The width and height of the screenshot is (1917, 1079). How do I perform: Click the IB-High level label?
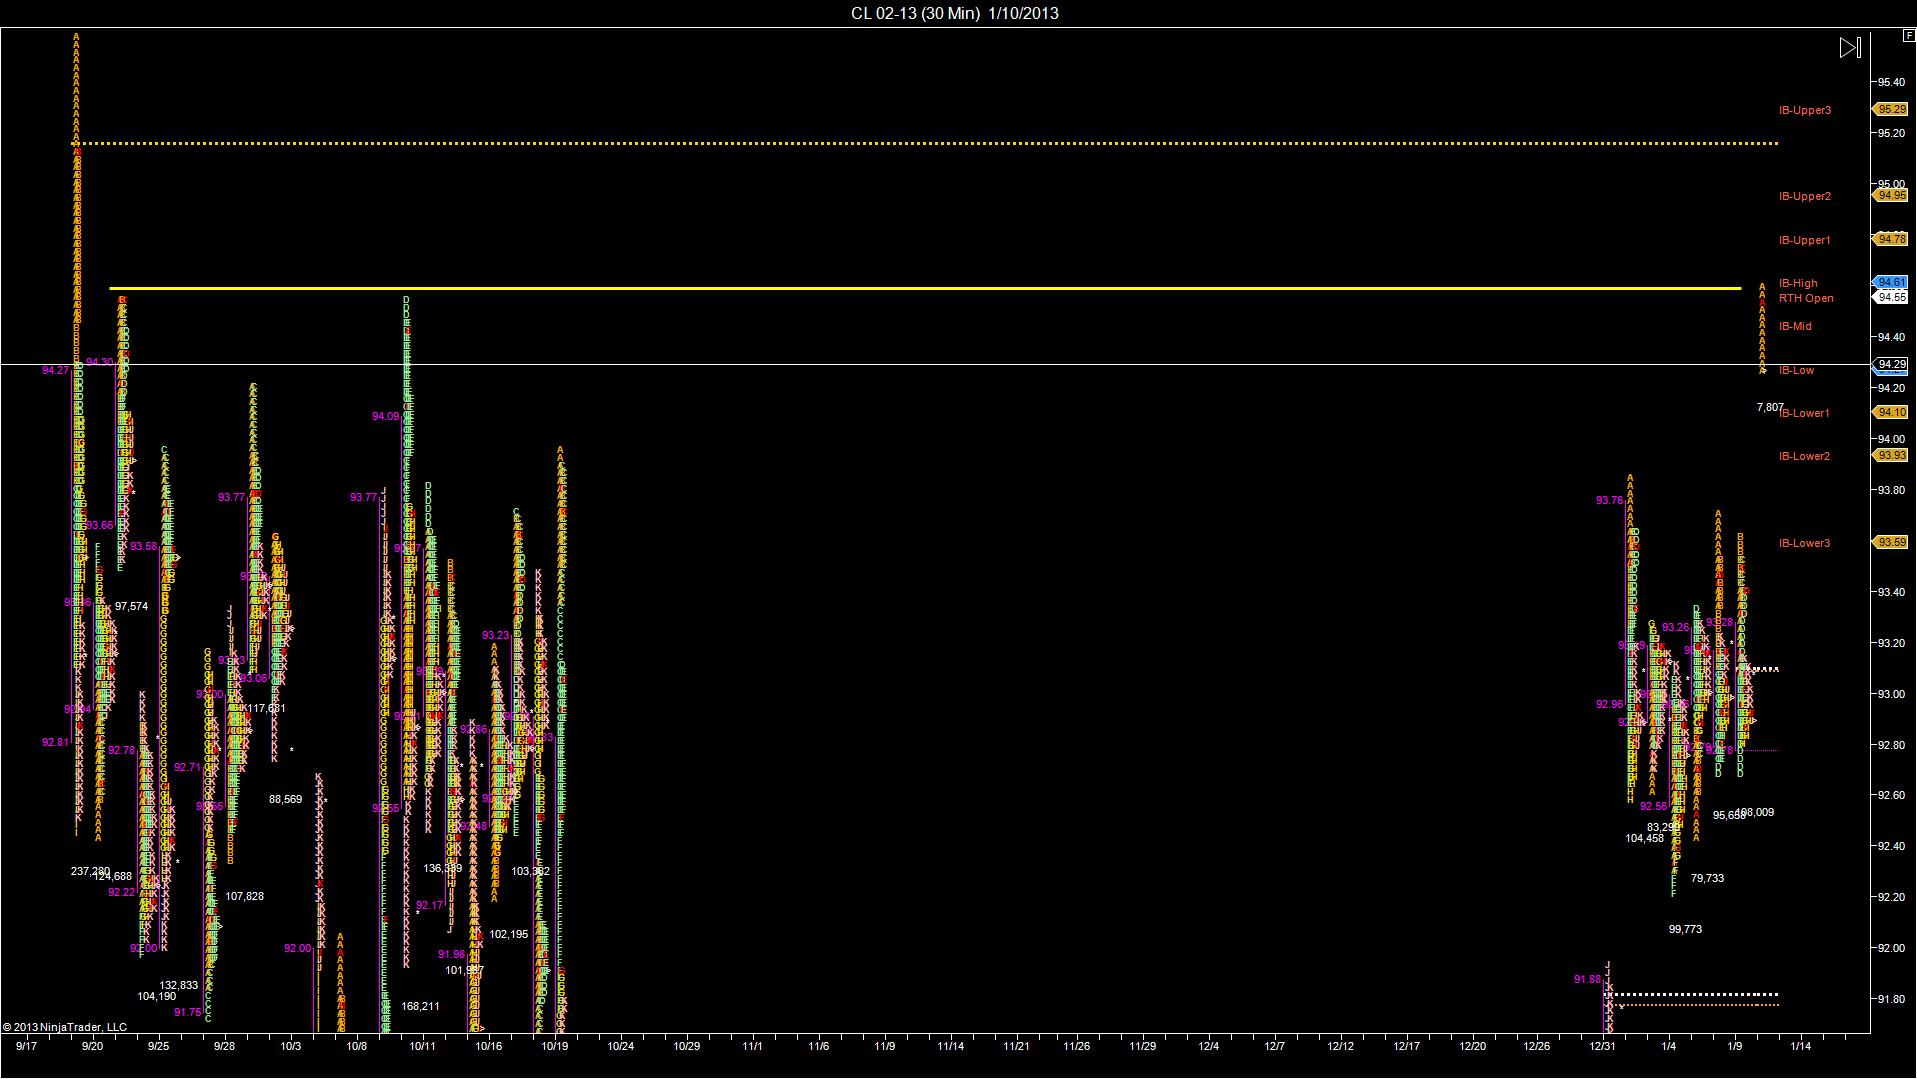click(1798, 283)
